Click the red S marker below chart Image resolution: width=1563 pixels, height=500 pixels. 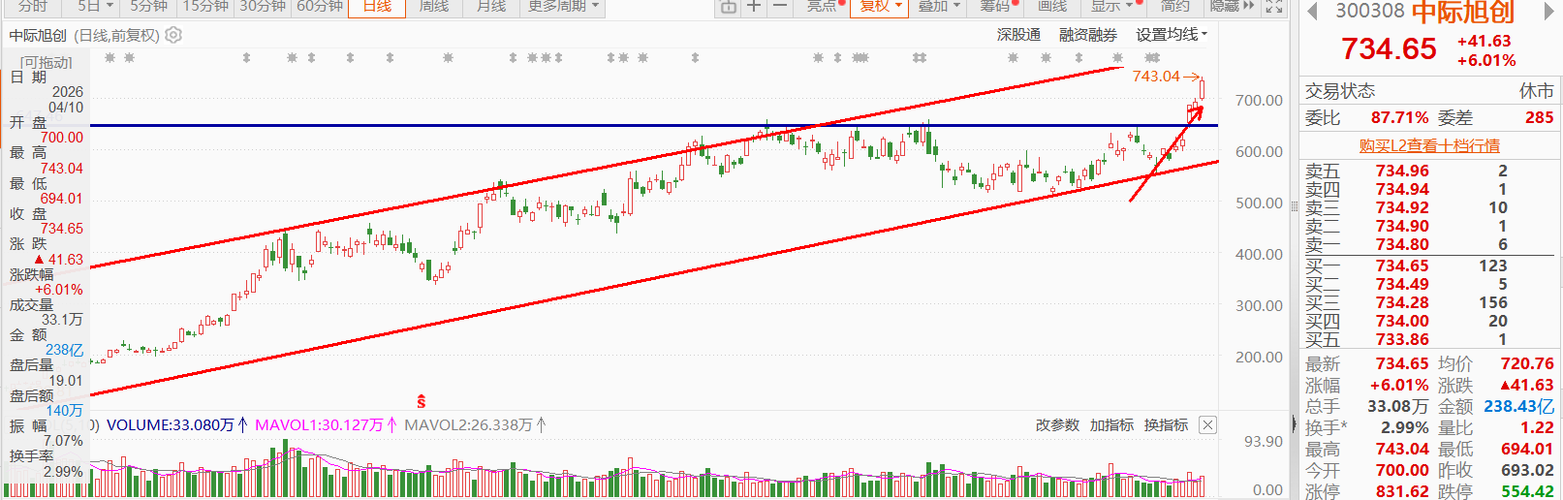423,401
